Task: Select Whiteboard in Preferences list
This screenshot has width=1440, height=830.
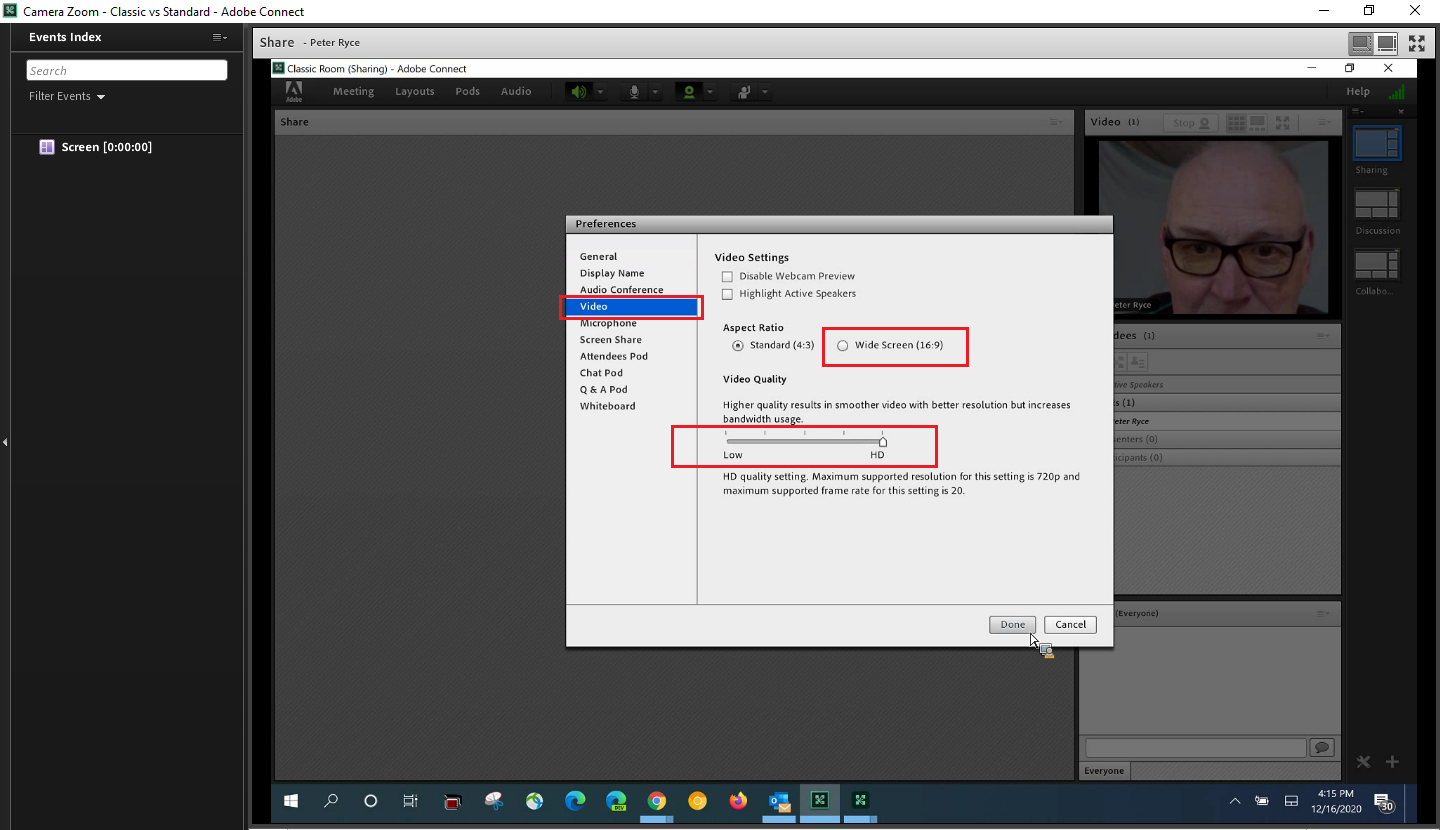Action: tap(607, 406)
